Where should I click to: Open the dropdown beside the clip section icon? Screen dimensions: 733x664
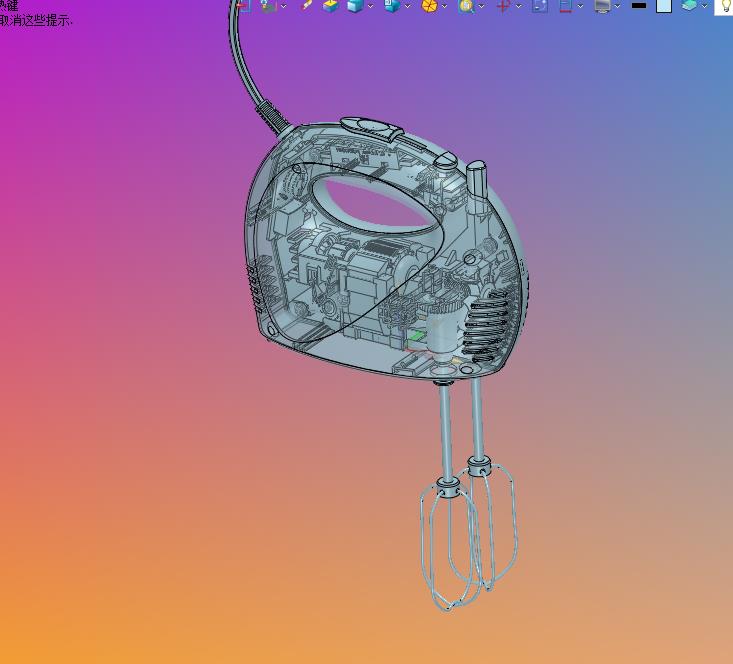581,6
